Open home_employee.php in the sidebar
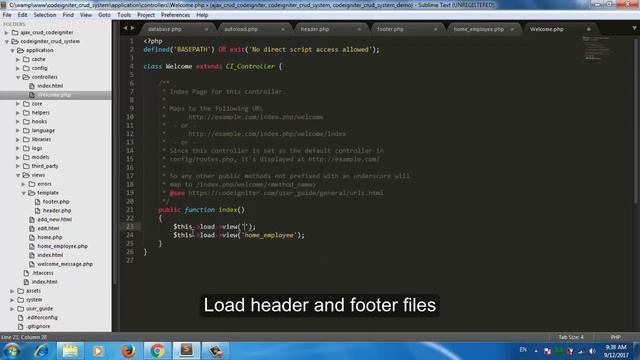The height and width of the screenshot is (360, 640). click(x=62, y=247)
